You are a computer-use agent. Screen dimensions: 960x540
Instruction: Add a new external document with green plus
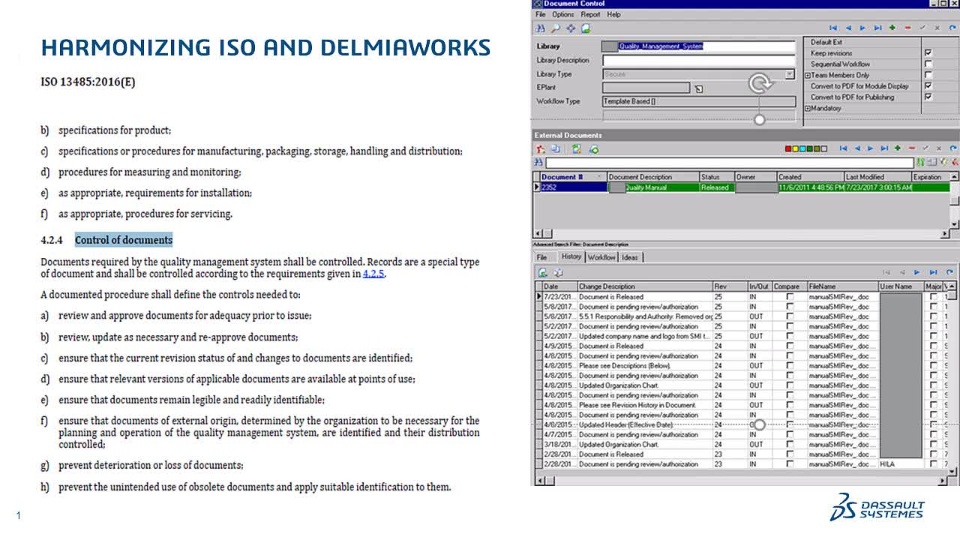click(x=898, y=148)
